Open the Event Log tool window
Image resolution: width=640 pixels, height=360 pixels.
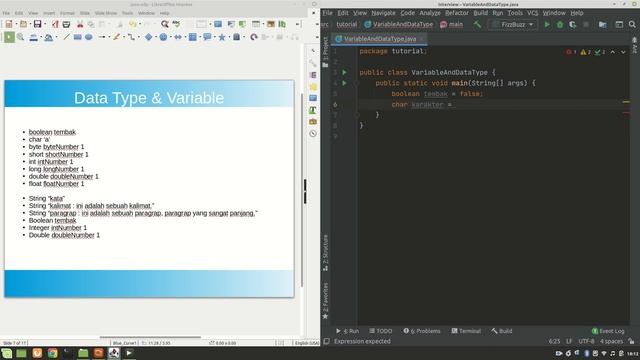click(x=608, y=331)
